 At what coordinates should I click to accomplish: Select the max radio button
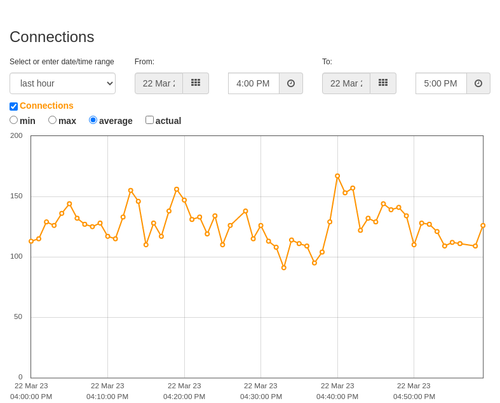pyautogui.click(x=52, y=120)
